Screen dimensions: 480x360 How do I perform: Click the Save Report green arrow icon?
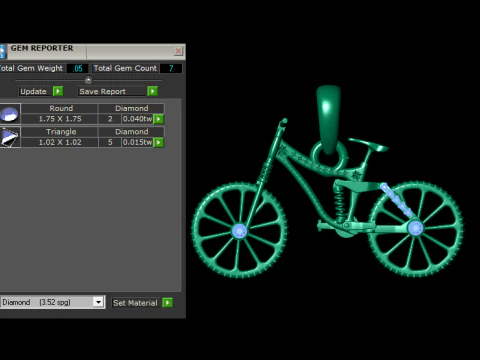152,91
